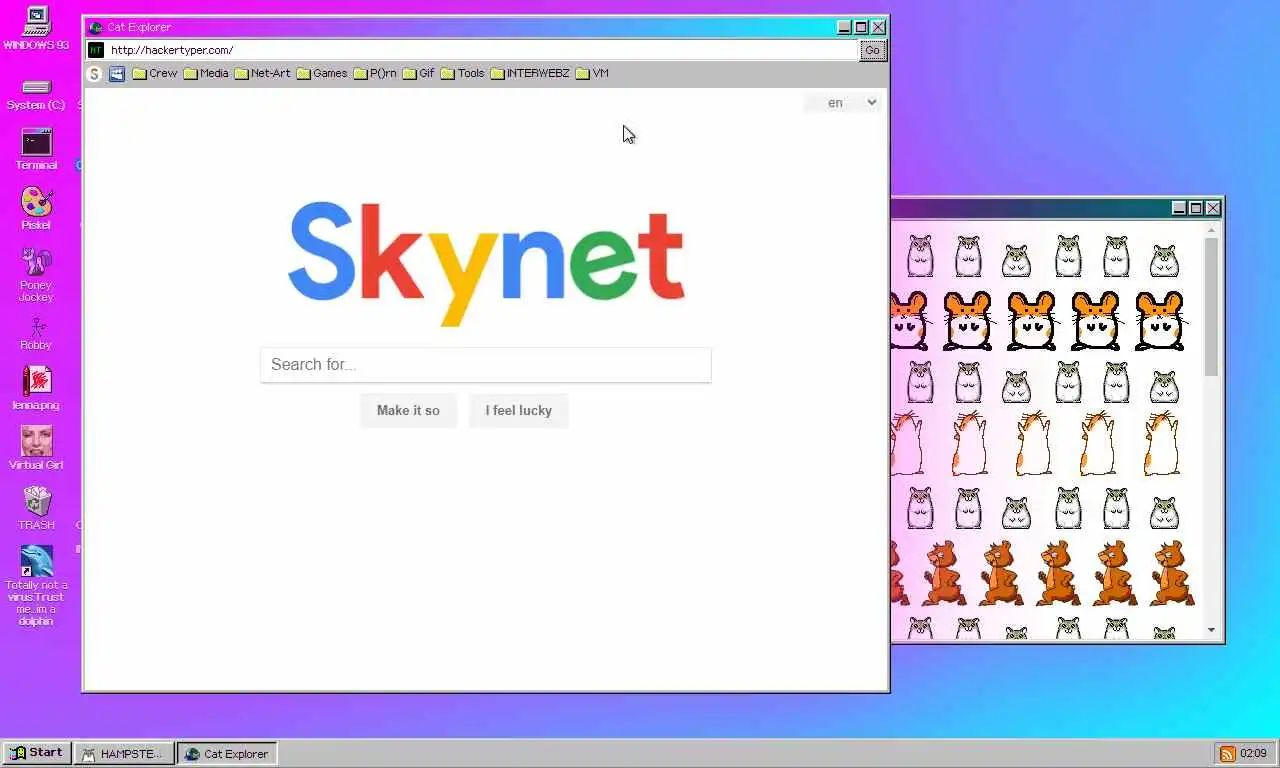The width and height of the screenshot is (1280, 768).
Task: Minimize the hamster window
Action: pyautogui.click(x=1179, y=208)
